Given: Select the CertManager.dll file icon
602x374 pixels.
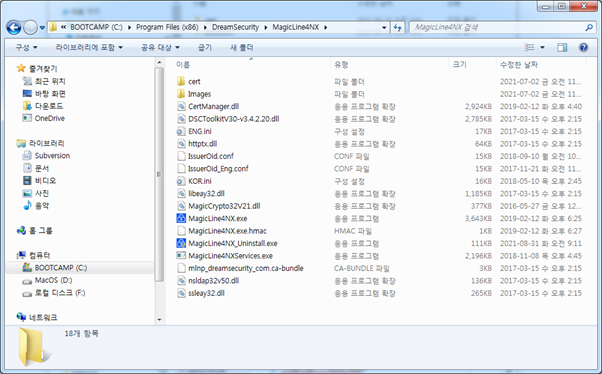Looking at the screenshot, I should (x=181, y=106).
